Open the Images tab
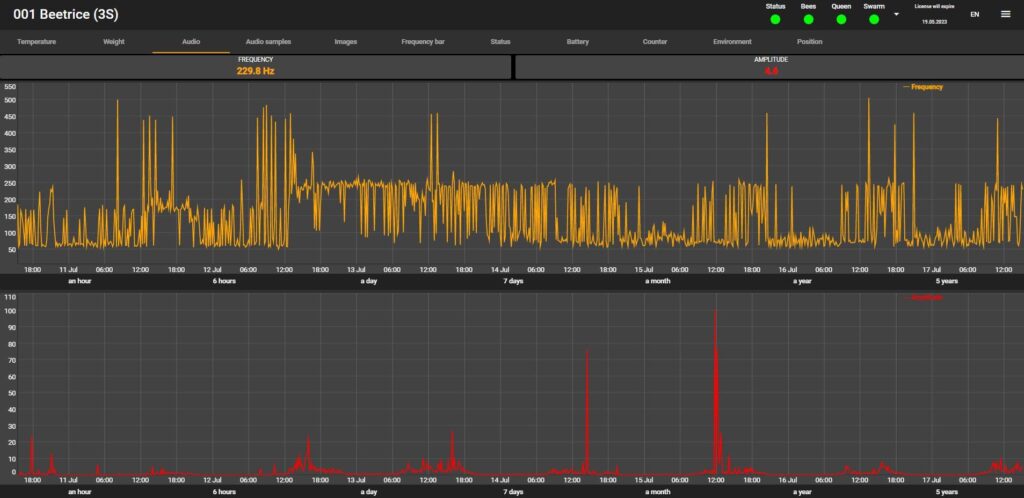The width and height of the screenshot is (1024, 498). tap(345, 42)
